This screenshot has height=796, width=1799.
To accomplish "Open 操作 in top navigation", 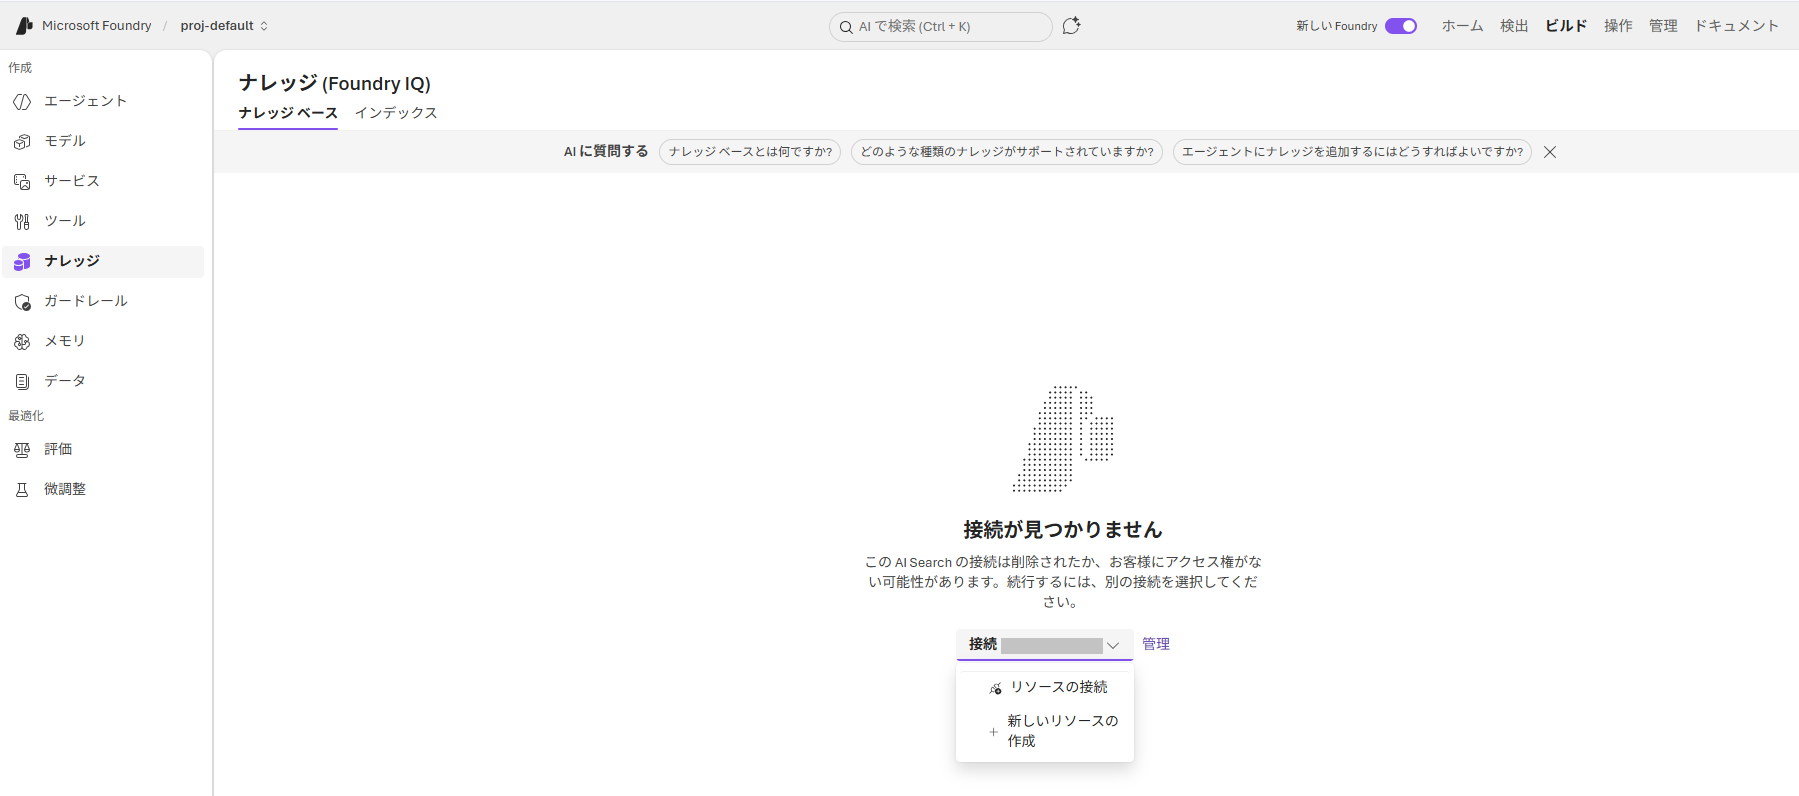I will [x=1618, y=26].
